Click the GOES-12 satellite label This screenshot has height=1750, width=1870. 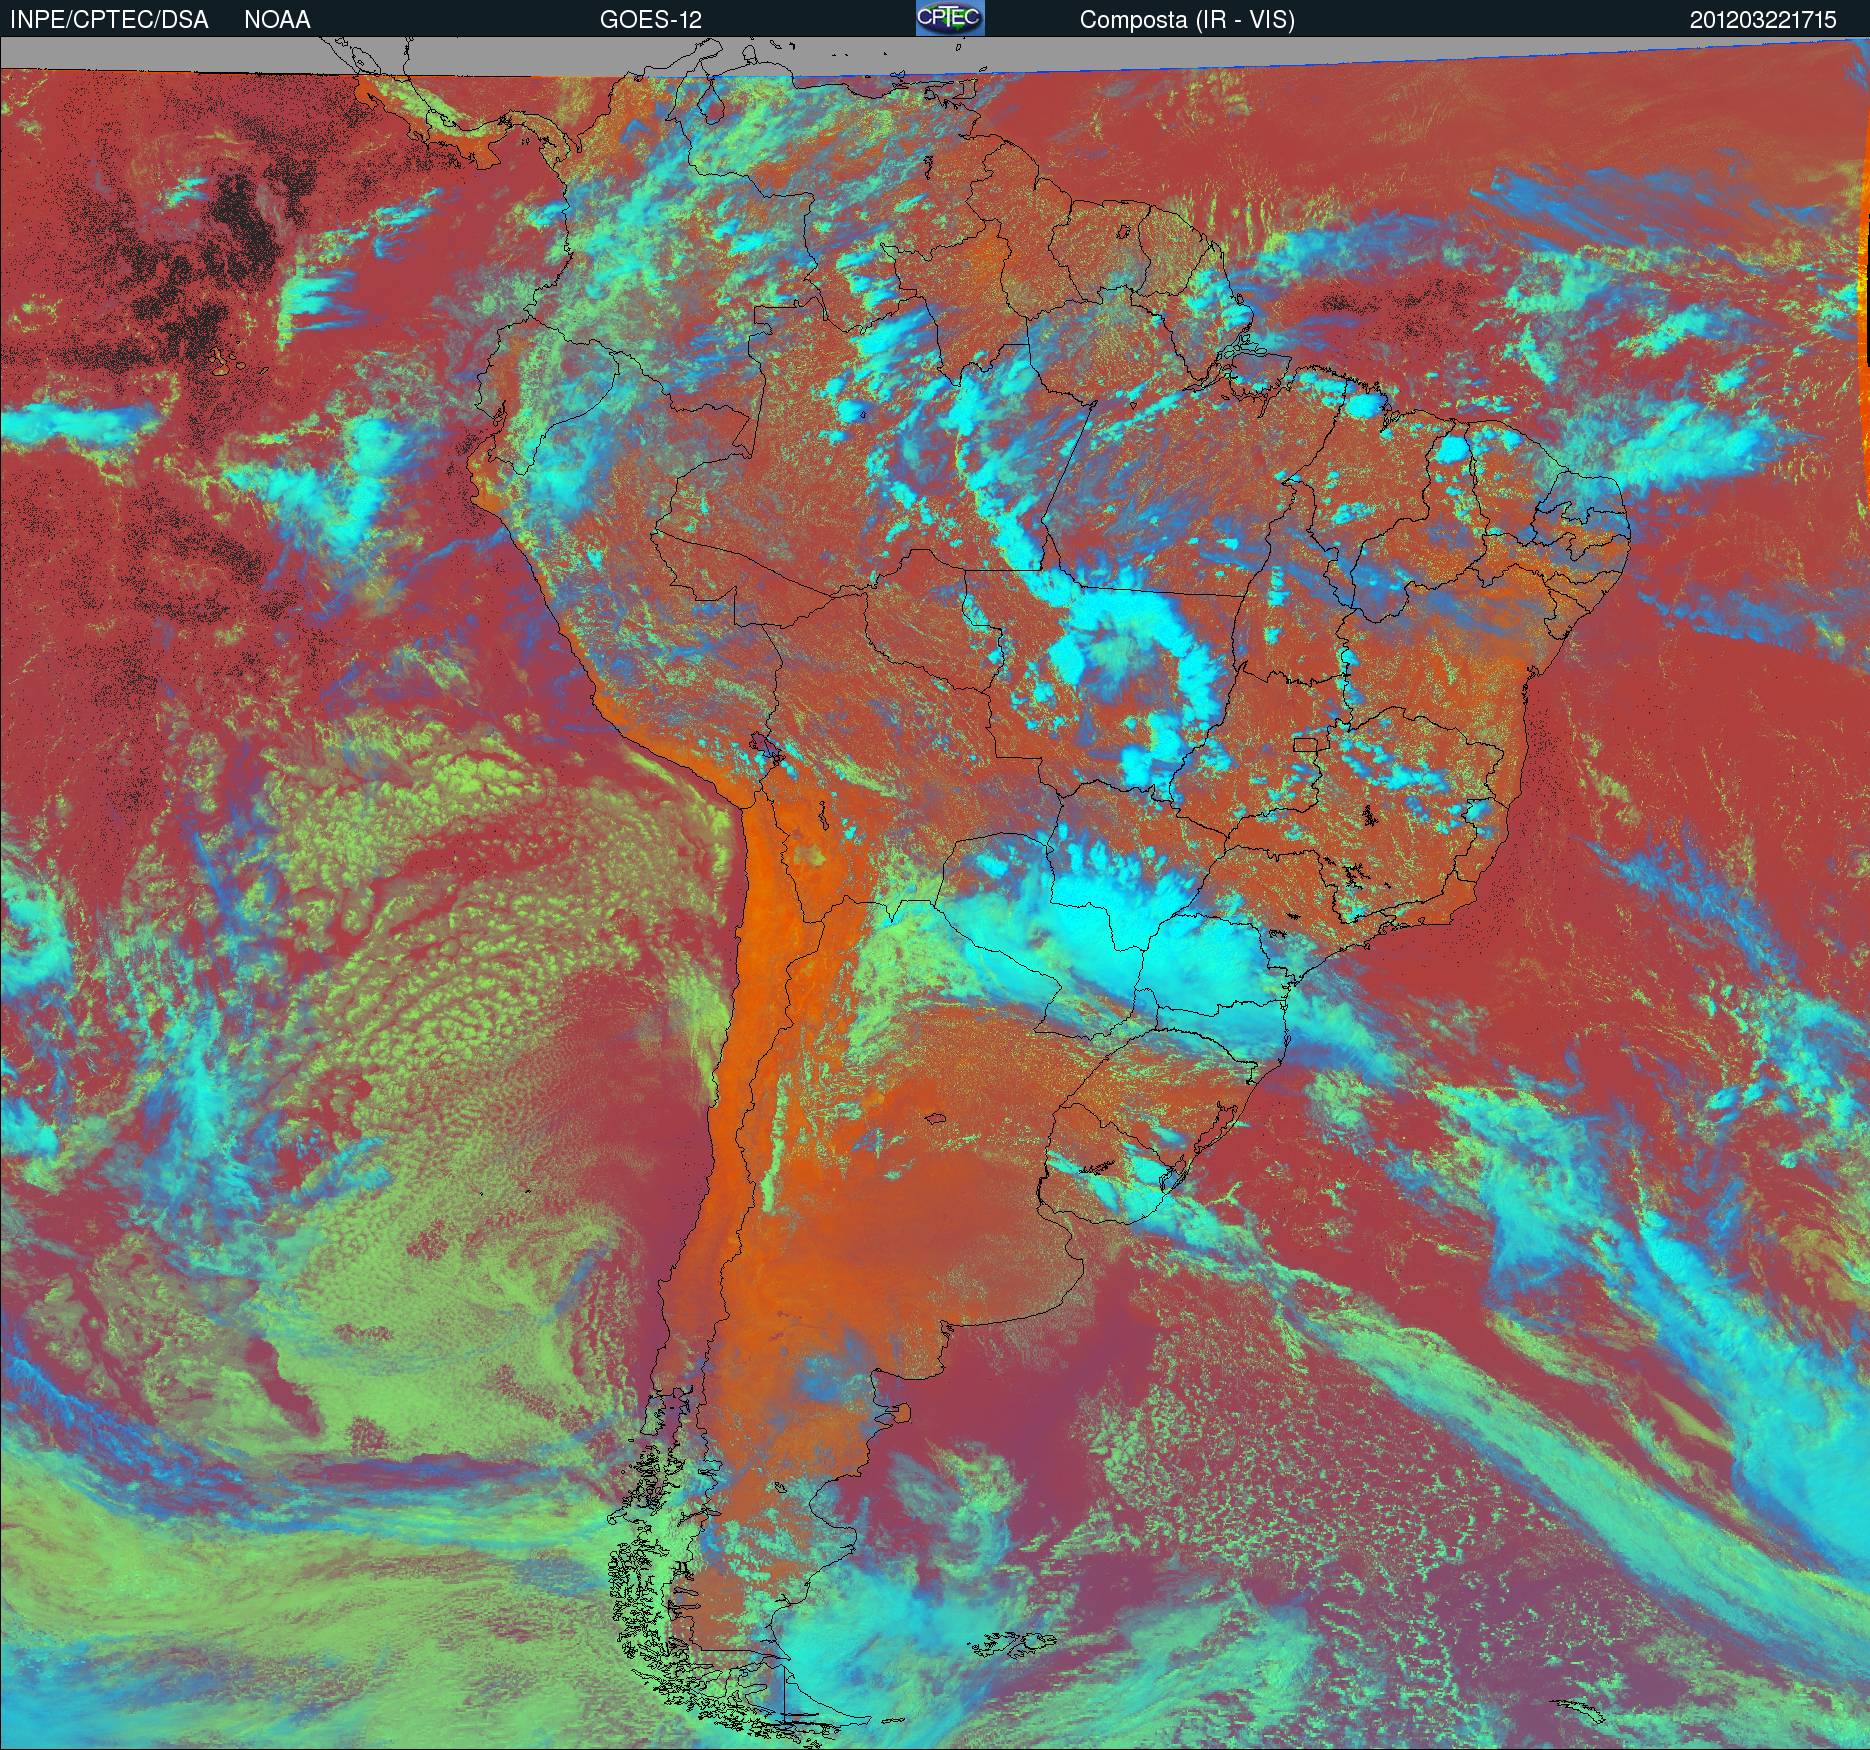650,20
